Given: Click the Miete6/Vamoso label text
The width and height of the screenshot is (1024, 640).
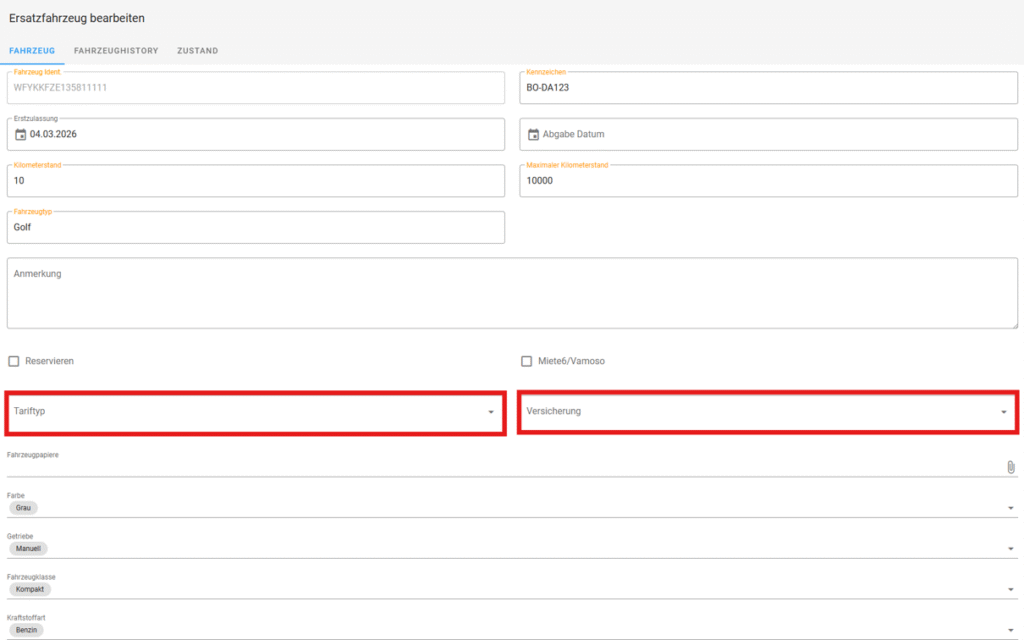Looking at the screenshot, I should tap(571, 361).
